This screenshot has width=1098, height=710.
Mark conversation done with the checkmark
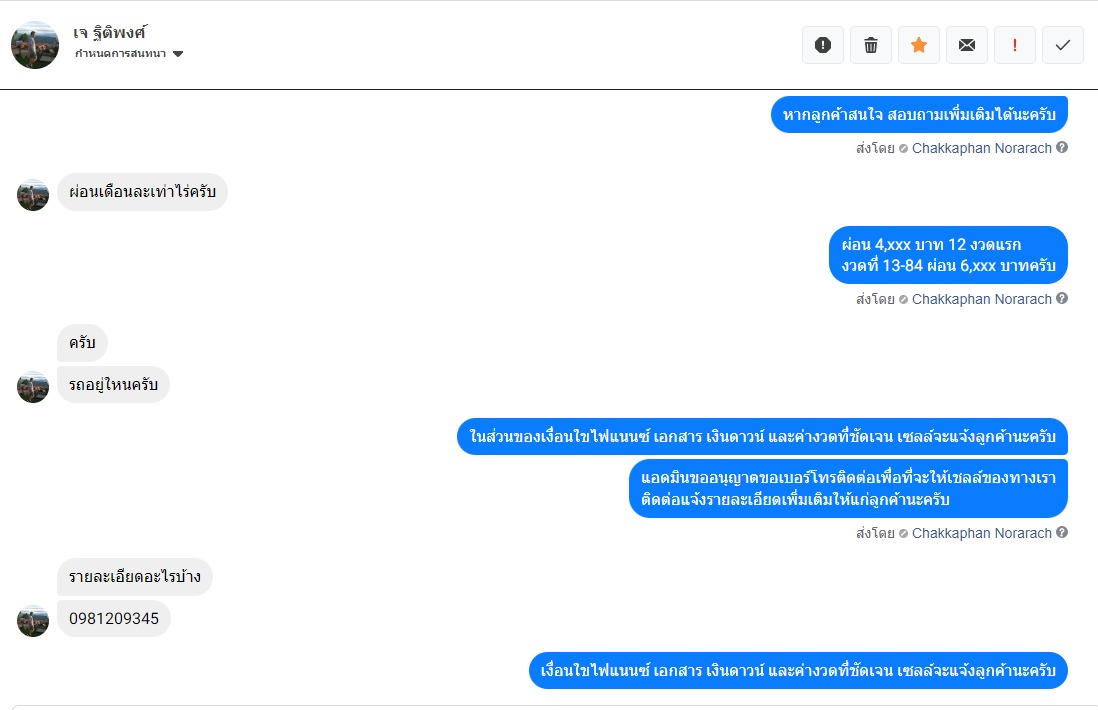point(1063,45)
